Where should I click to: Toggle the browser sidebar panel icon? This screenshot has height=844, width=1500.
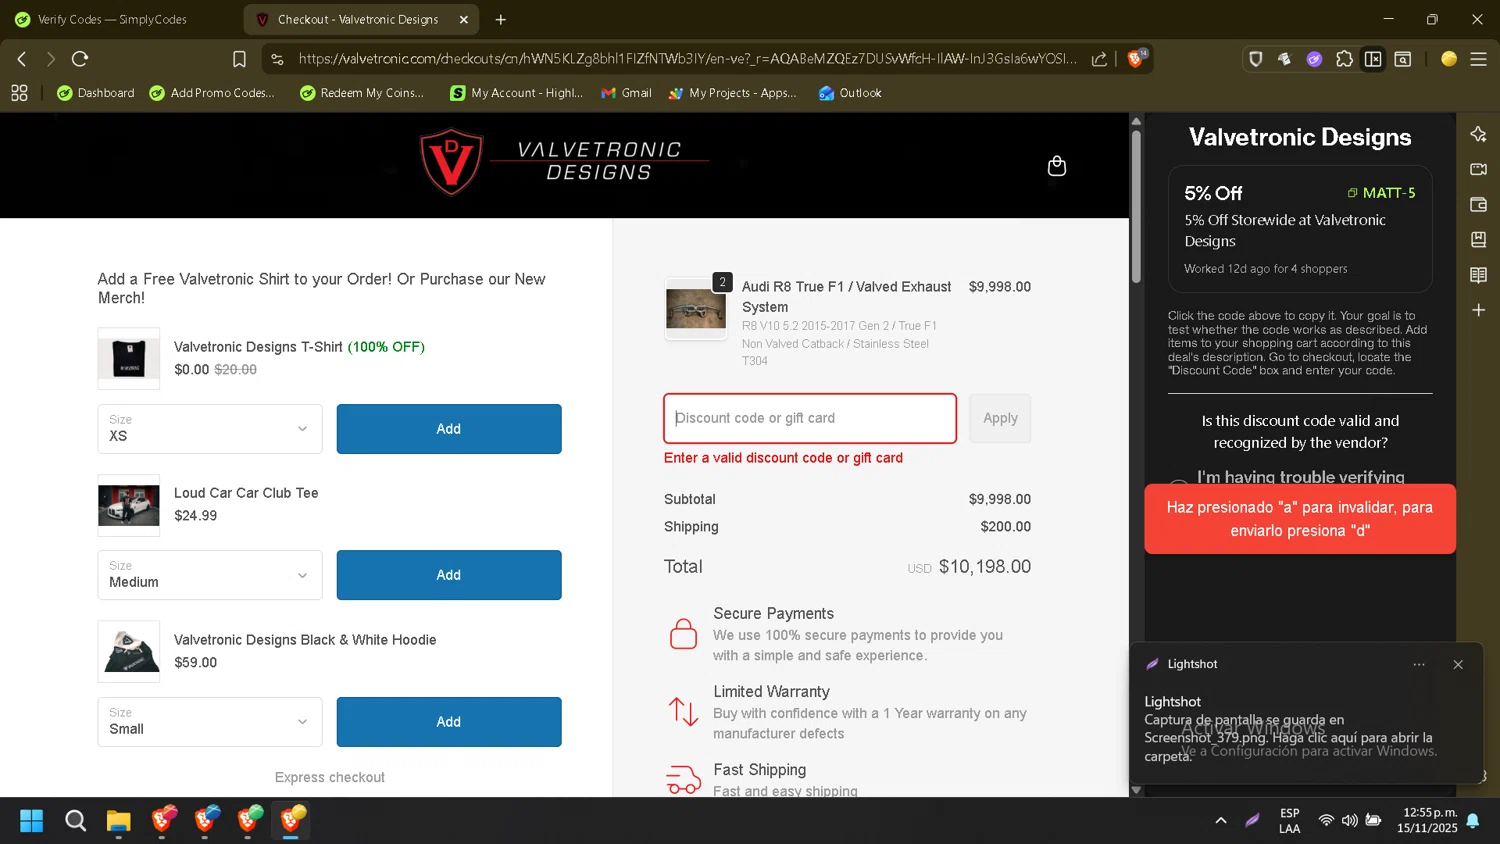pos(1373,59)
